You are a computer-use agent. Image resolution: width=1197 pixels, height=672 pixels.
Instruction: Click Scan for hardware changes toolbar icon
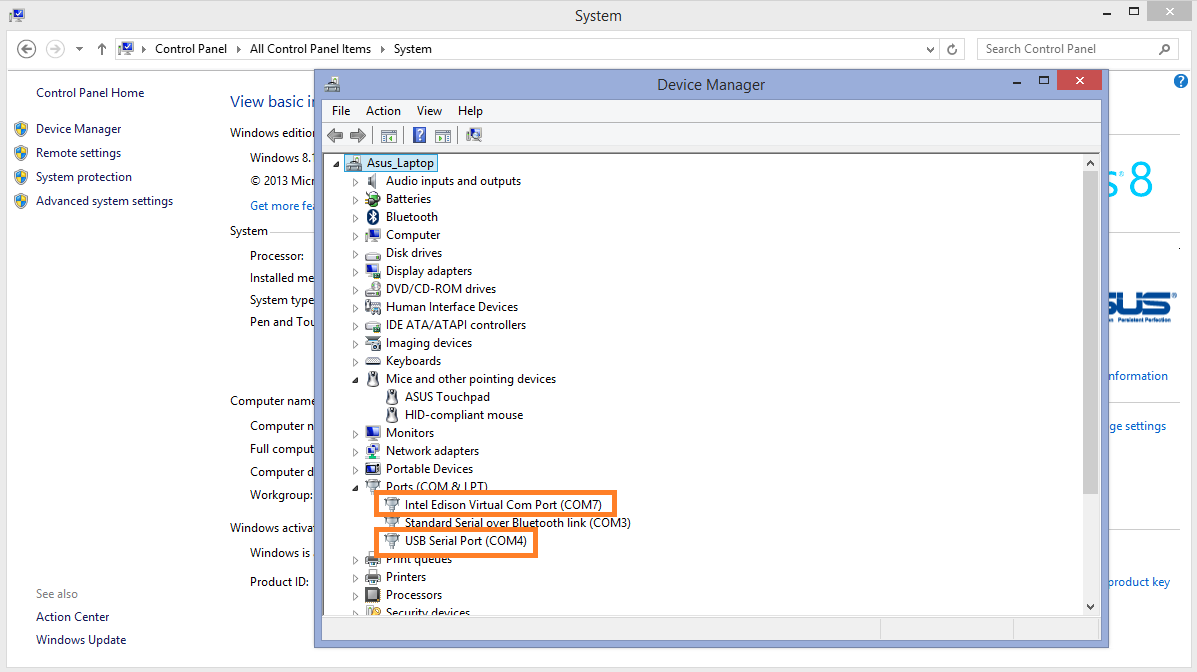click(x=474, y=135)
